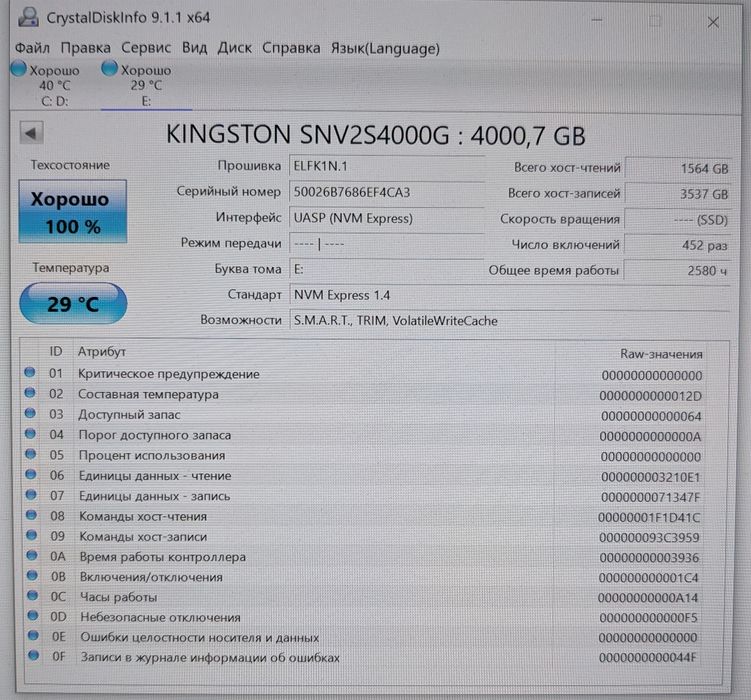Click the Режим передачи field

[387, 244]
